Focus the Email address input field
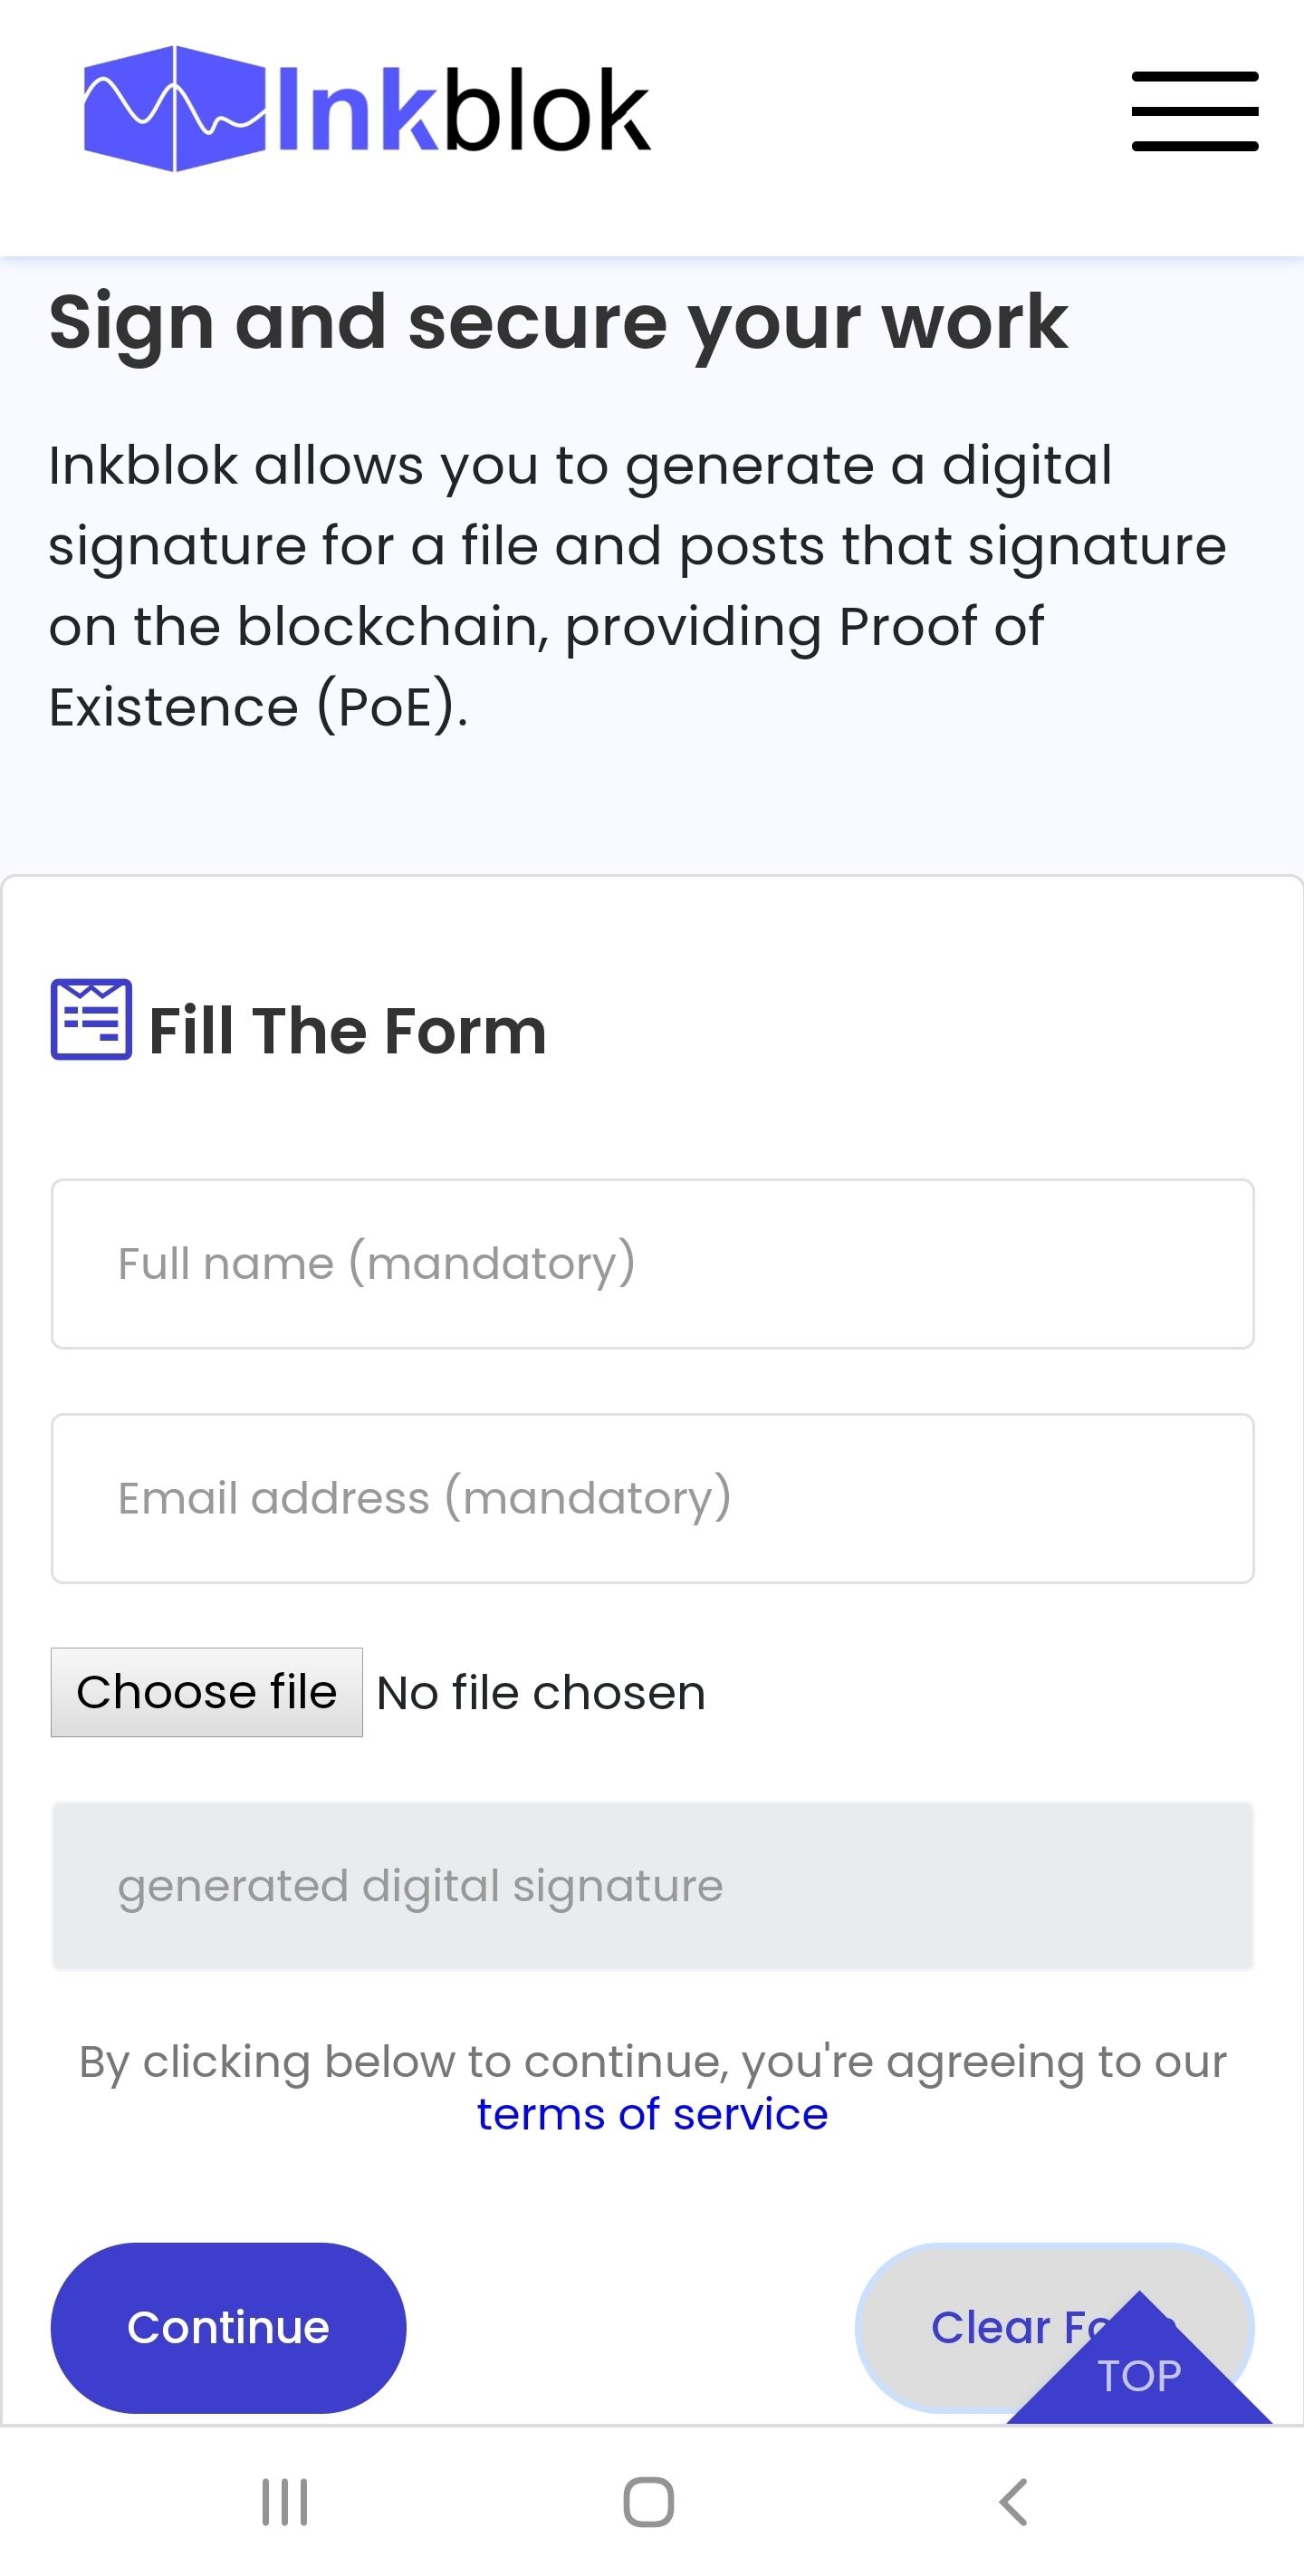The height and width of the screenshot is (2576, 1304). tap(652, 1498)
